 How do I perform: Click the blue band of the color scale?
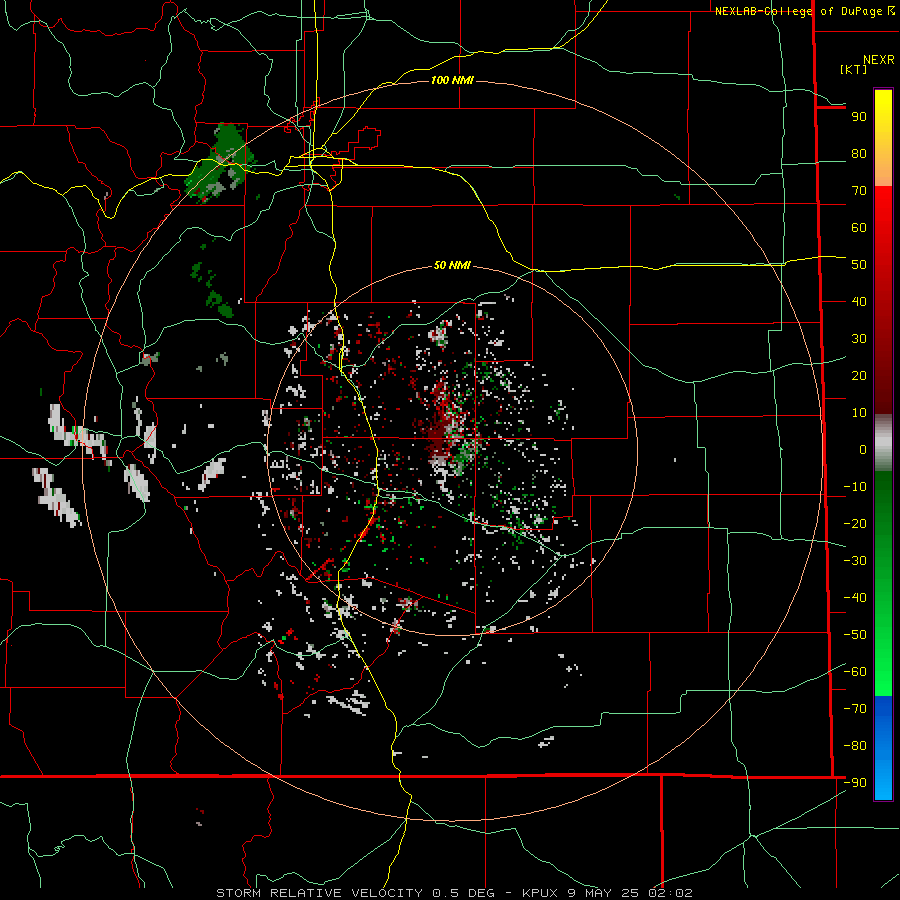(x=883, y=748)
